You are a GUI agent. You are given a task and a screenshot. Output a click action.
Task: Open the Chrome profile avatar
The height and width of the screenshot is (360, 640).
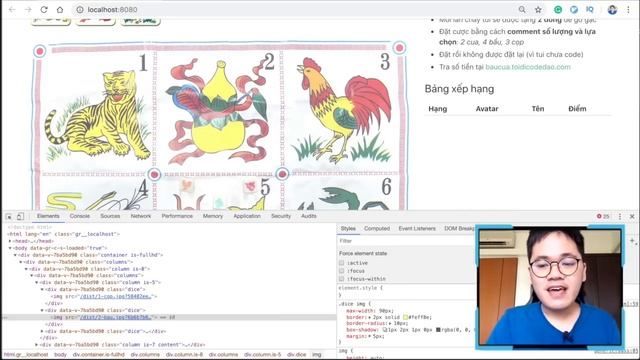pos(612,9)
